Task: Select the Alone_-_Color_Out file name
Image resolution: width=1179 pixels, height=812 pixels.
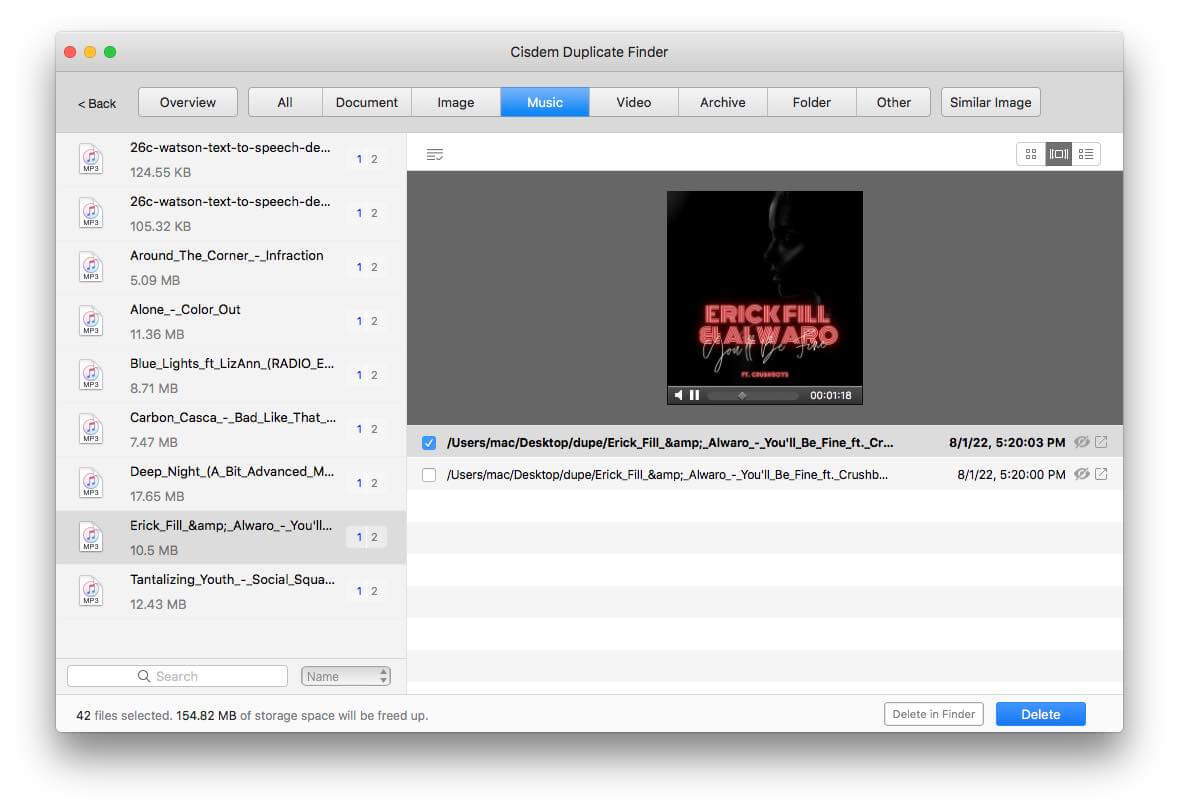Action: tap(185, 310)
